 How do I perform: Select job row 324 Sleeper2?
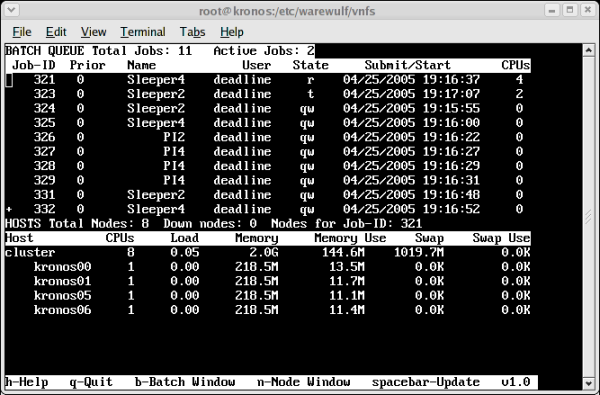coord(268,108)
